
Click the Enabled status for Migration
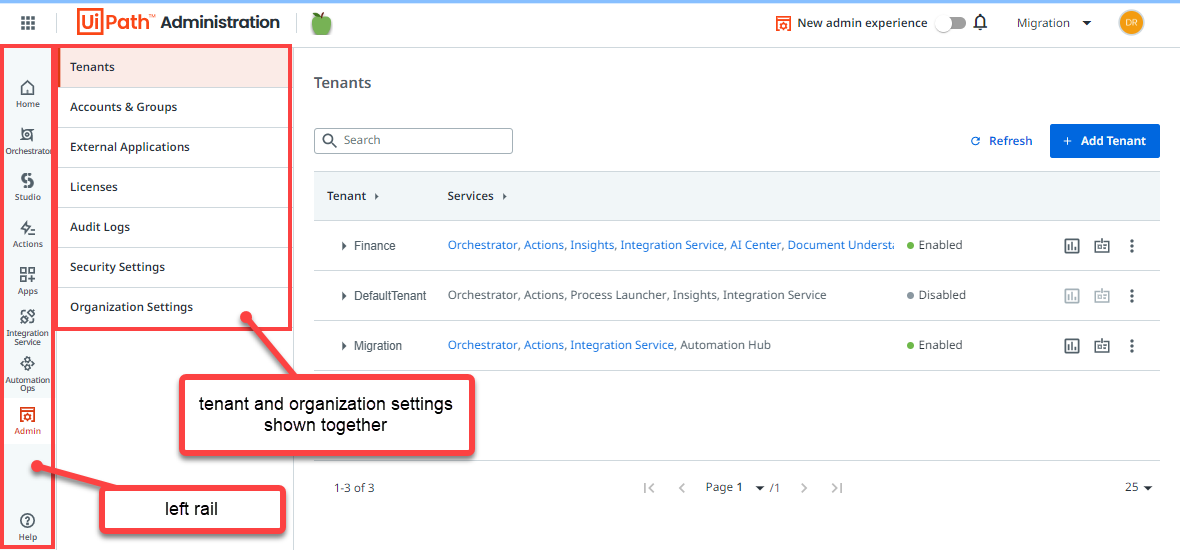[x=935, y=345]
